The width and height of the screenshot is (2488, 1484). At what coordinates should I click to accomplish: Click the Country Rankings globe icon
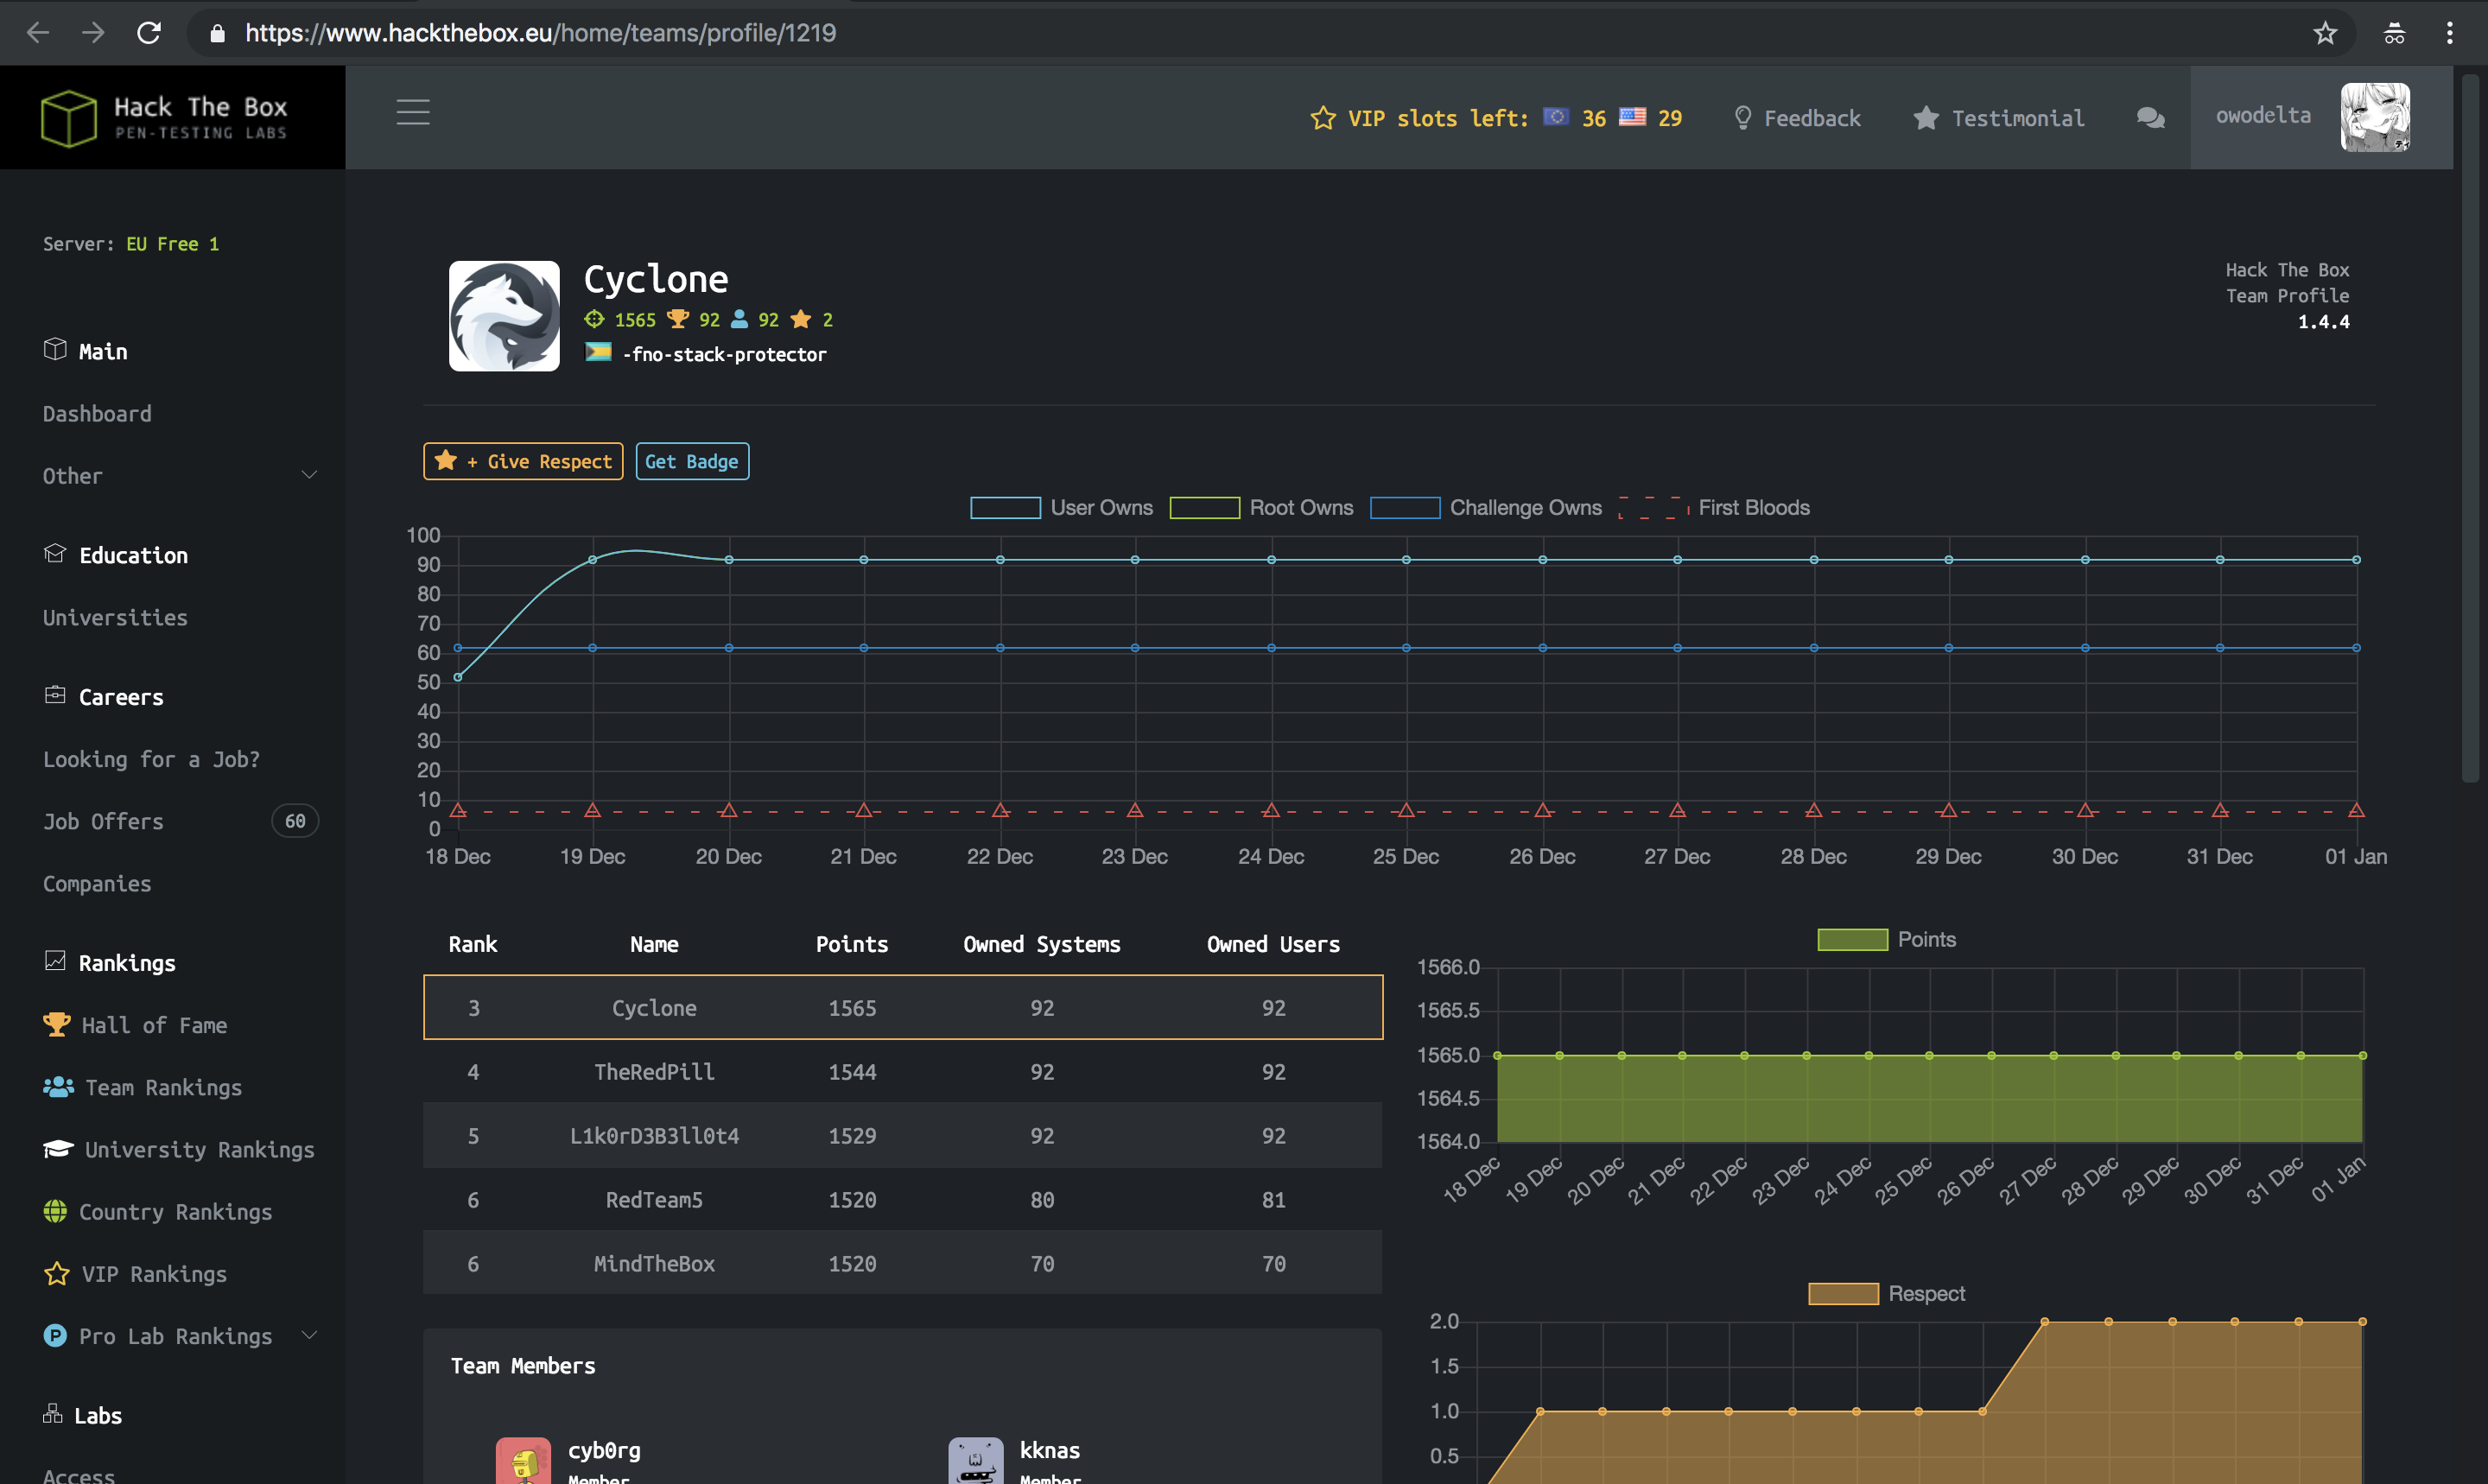55,1211
